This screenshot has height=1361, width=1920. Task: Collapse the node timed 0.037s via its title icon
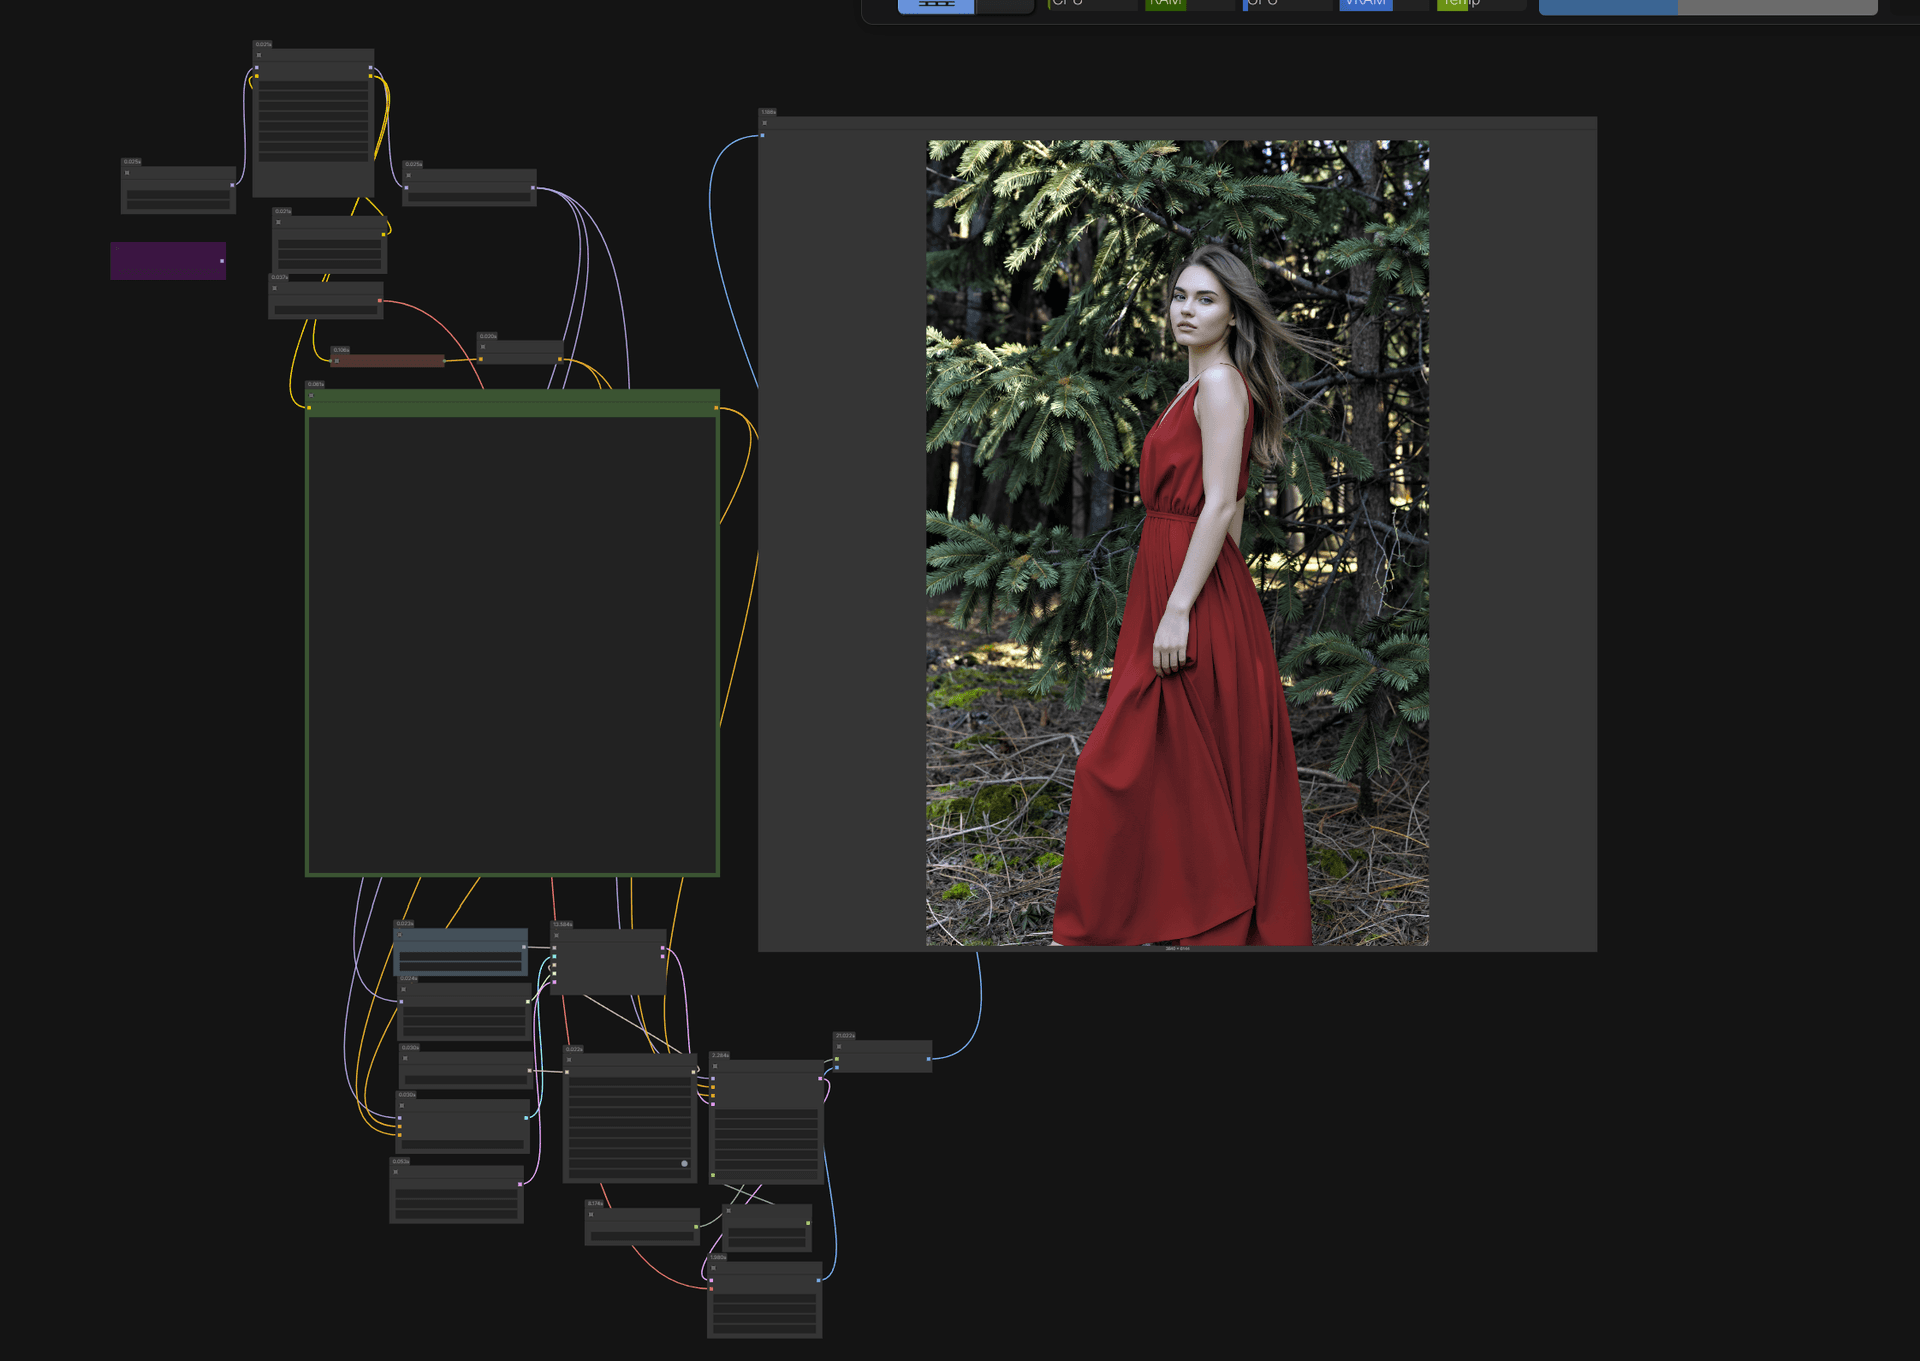click(274, 288)
